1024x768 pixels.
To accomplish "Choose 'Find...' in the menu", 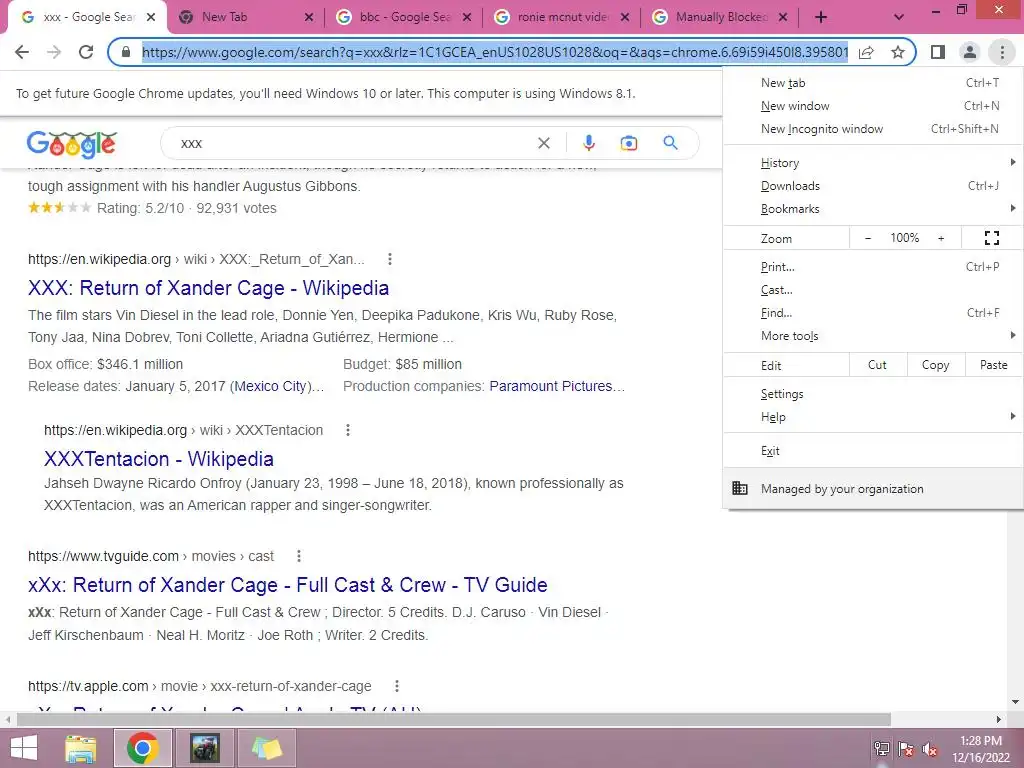I will coord(873,313).
